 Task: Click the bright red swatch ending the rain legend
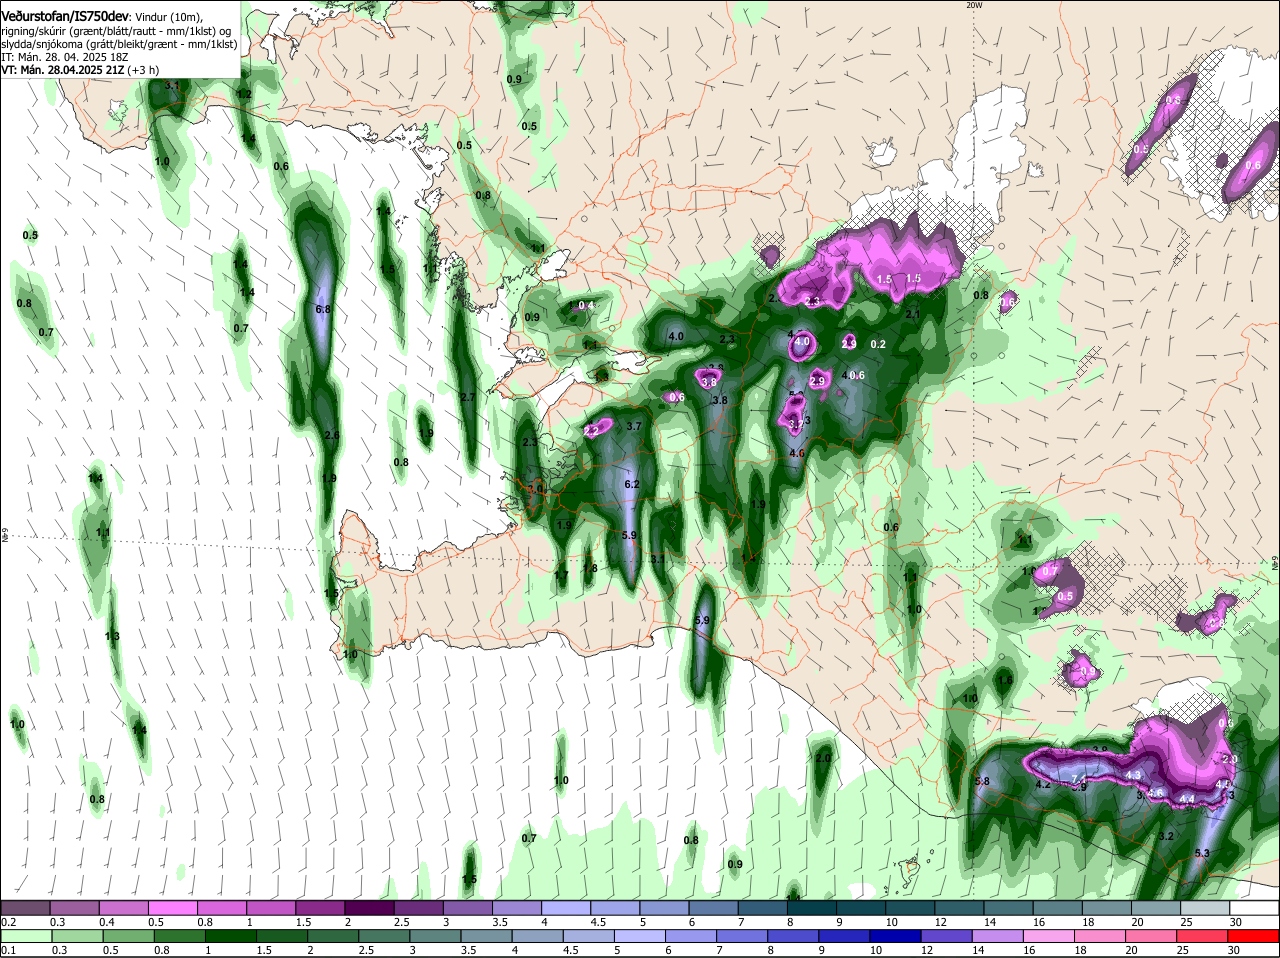point(1254,936)
